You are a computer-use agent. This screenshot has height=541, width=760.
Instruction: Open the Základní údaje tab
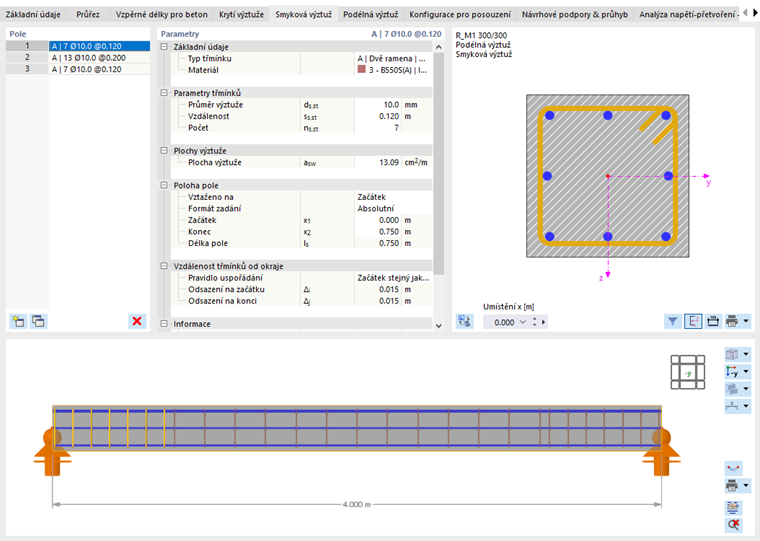[x=33, y=14]
